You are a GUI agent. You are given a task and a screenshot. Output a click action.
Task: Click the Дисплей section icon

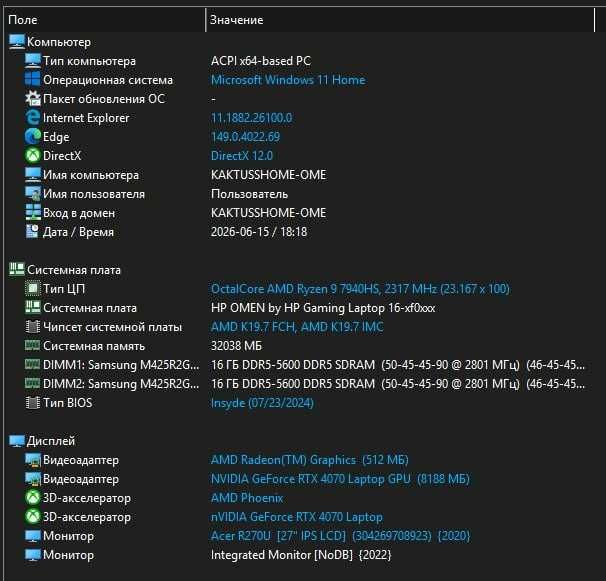coord(17,441)
